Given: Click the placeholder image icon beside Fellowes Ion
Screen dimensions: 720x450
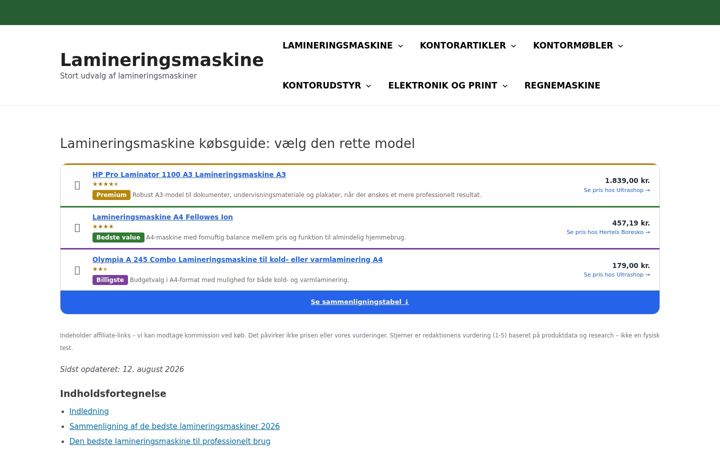Looking at the screenshot, I should [x=77, y=228].
